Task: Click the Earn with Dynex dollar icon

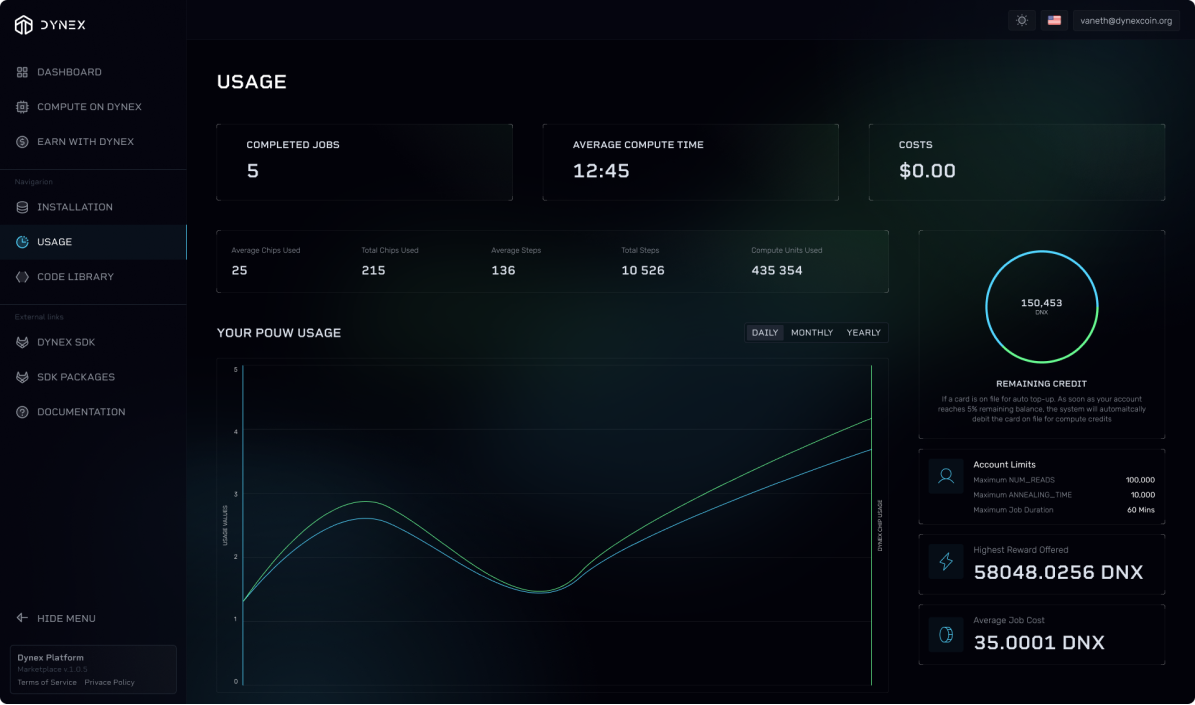Action: coord(22,143)
